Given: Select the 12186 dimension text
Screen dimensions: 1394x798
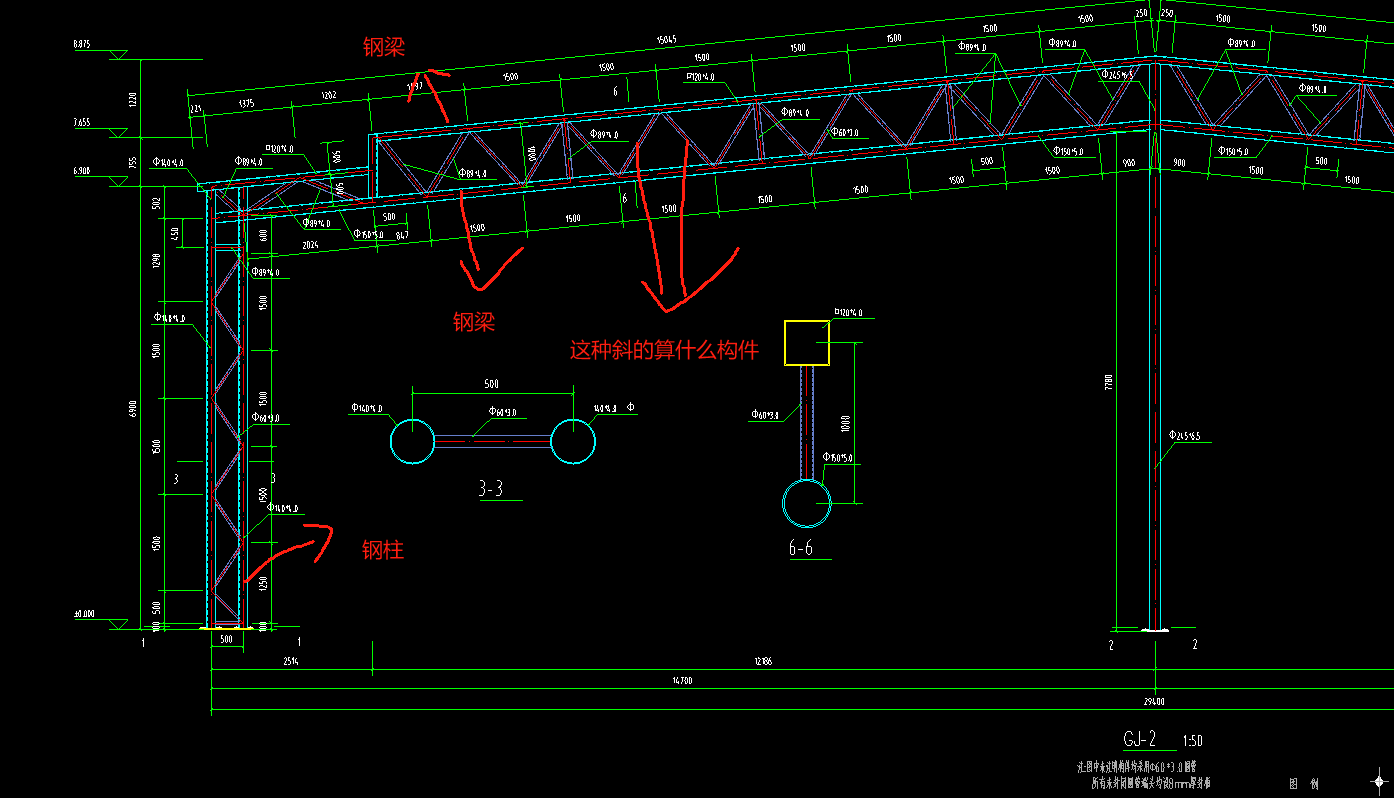Looking at the screenshot, I should coord(763,662).
